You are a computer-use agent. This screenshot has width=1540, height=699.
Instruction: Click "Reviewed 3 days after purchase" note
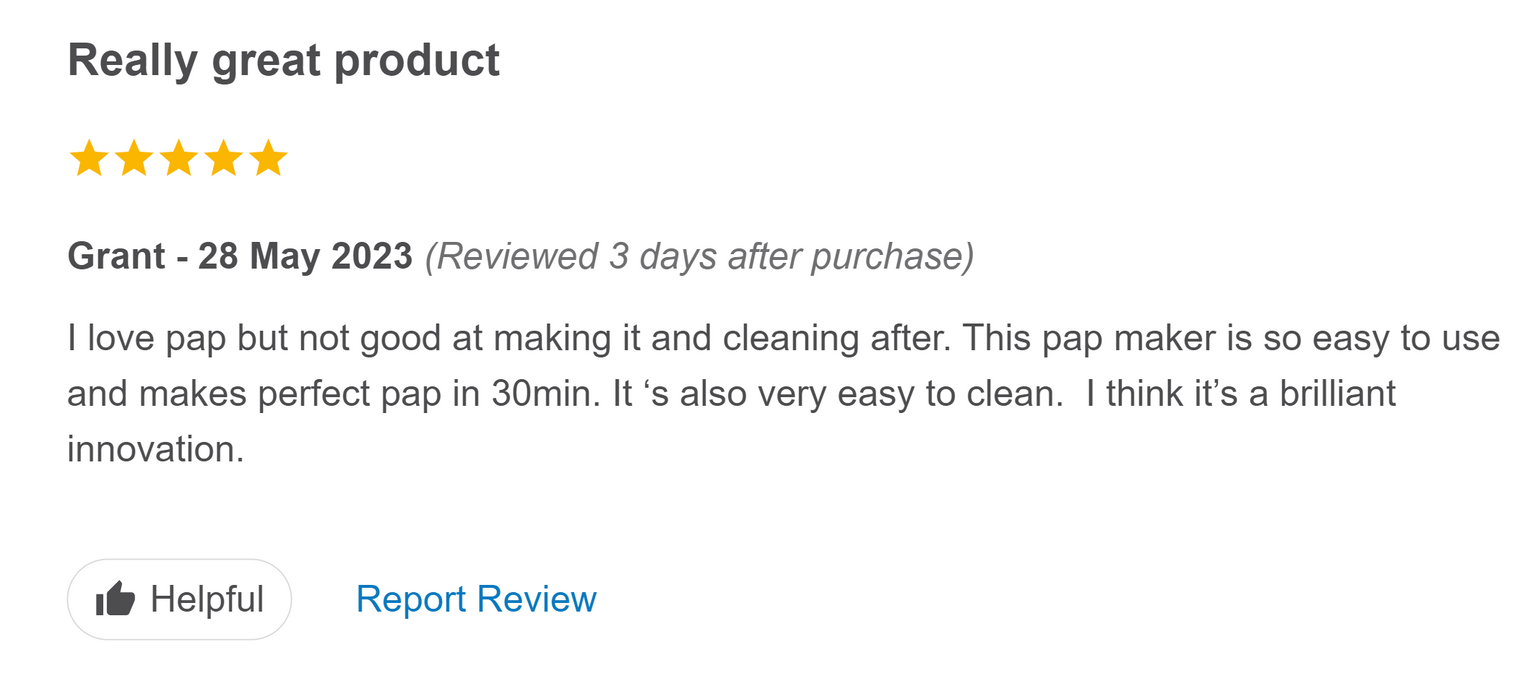pyautogui.click(x=699, y=257)
